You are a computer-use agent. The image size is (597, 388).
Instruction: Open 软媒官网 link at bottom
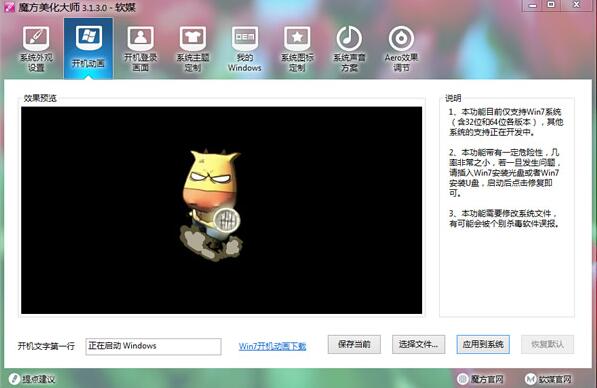[548, 379]
